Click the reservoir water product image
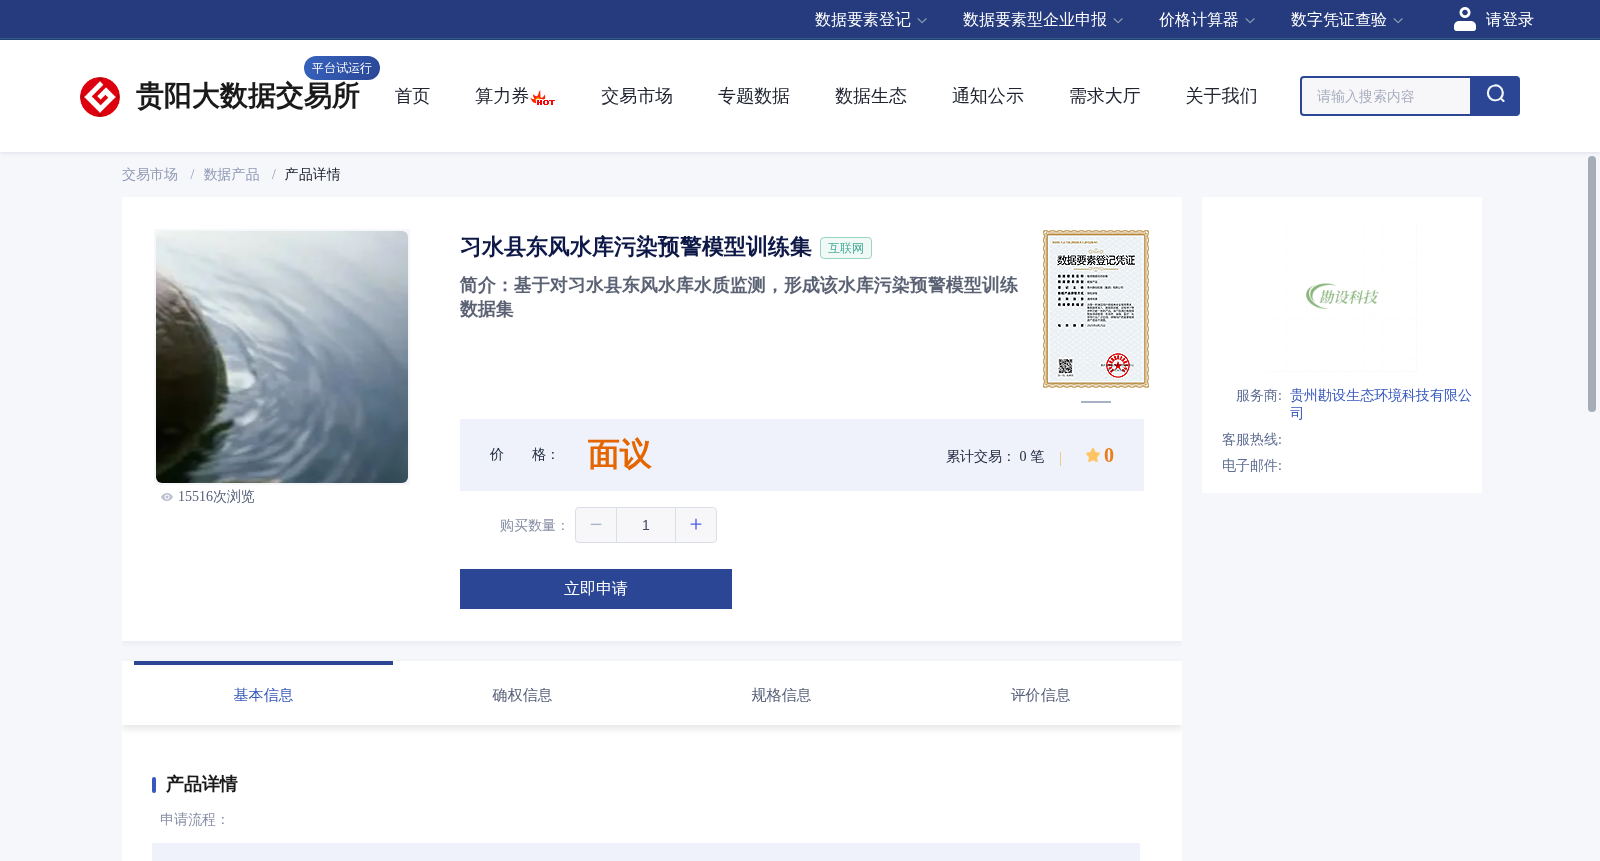Screen dimensions: 1600x861 click(282, 357)
